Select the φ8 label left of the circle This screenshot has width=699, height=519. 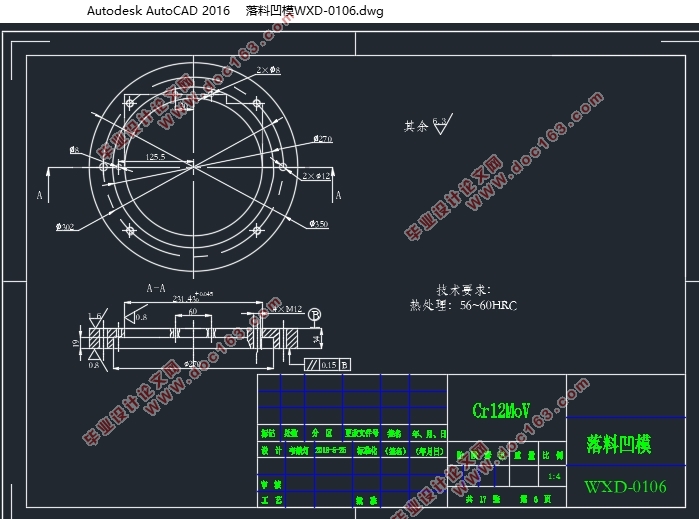(74, 149)
